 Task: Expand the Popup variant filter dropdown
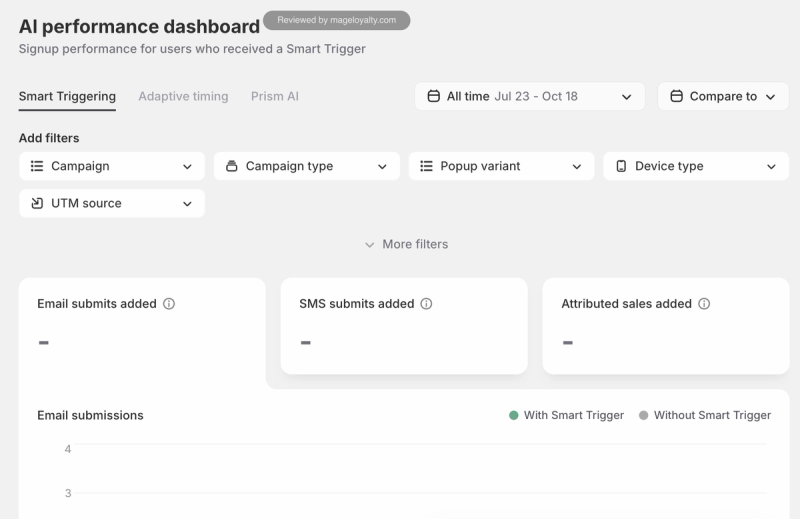[501, 166]
